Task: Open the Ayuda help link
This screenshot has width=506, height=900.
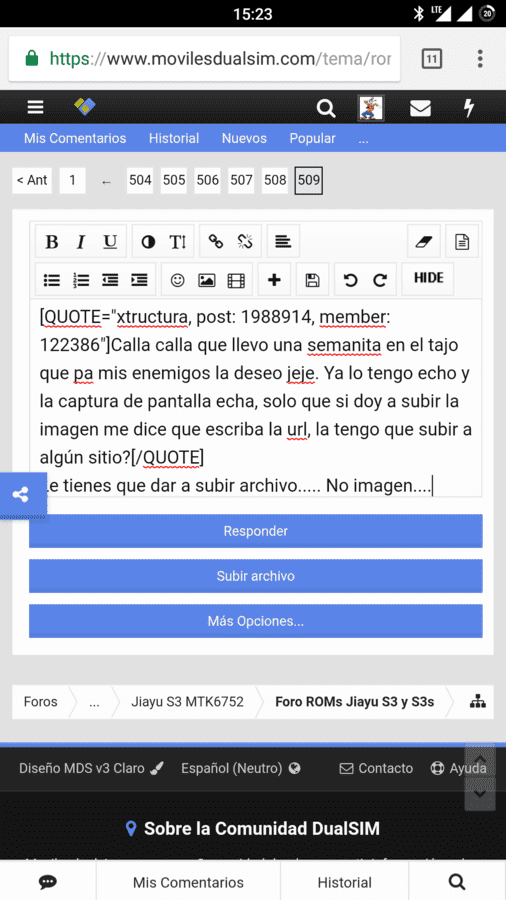Action: (458, 768)
